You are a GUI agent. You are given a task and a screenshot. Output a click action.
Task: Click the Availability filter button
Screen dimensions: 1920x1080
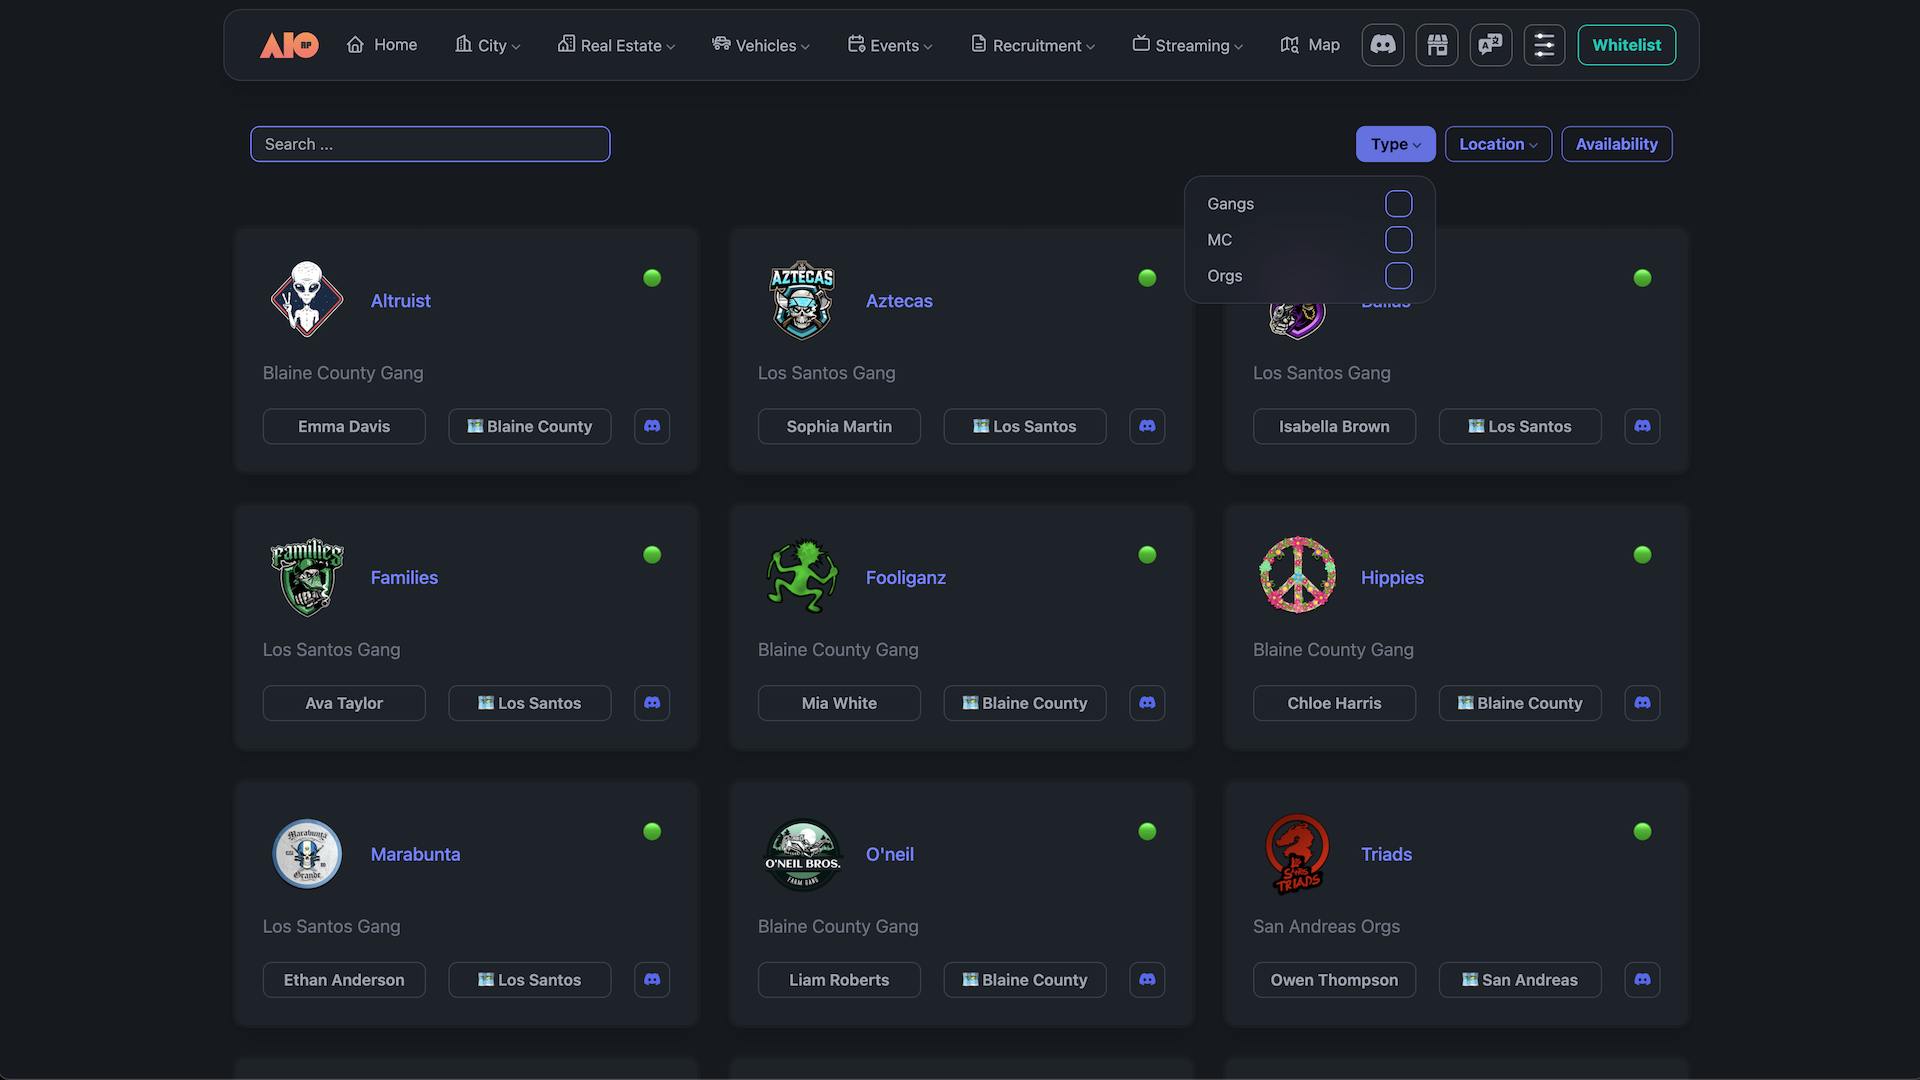tap(1616, 144)
